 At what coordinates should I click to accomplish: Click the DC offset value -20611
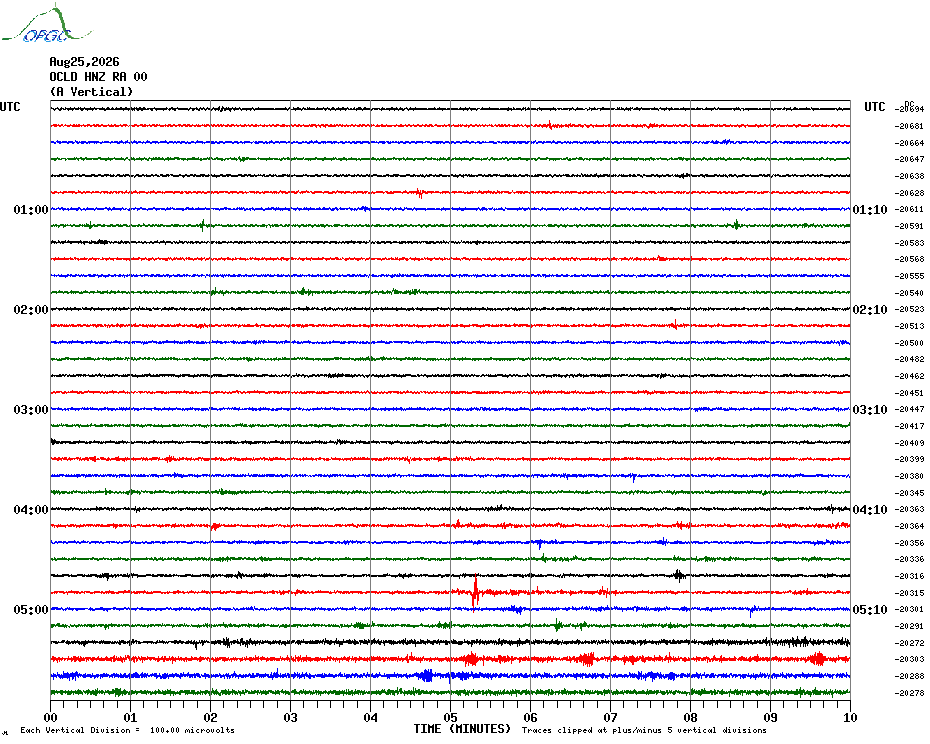pyautogui.click(x=909, y=209)
